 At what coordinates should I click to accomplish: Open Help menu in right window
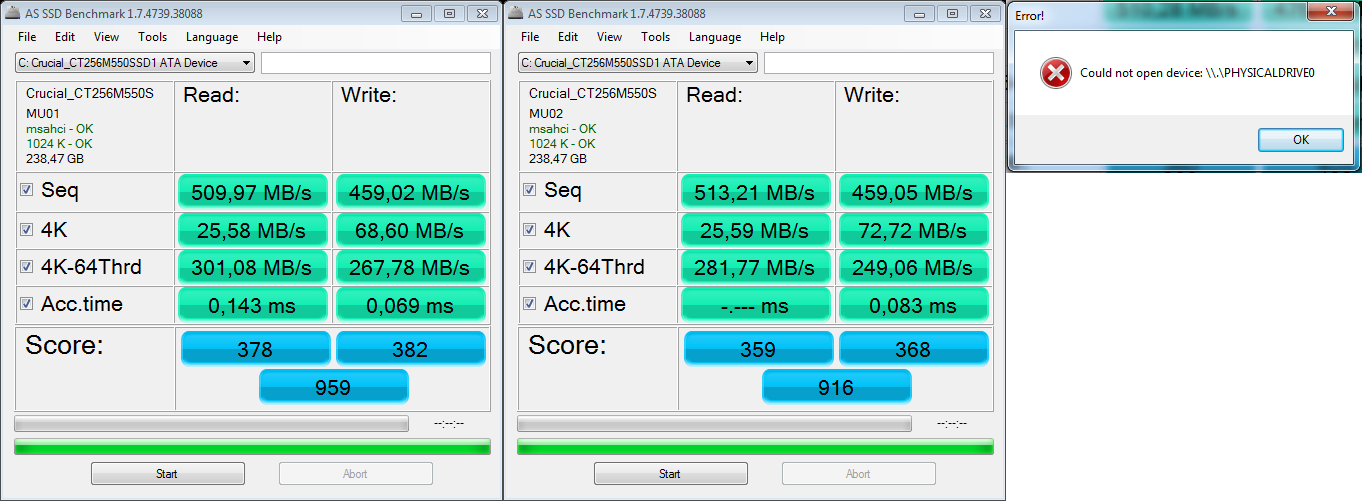pos(772,37)
